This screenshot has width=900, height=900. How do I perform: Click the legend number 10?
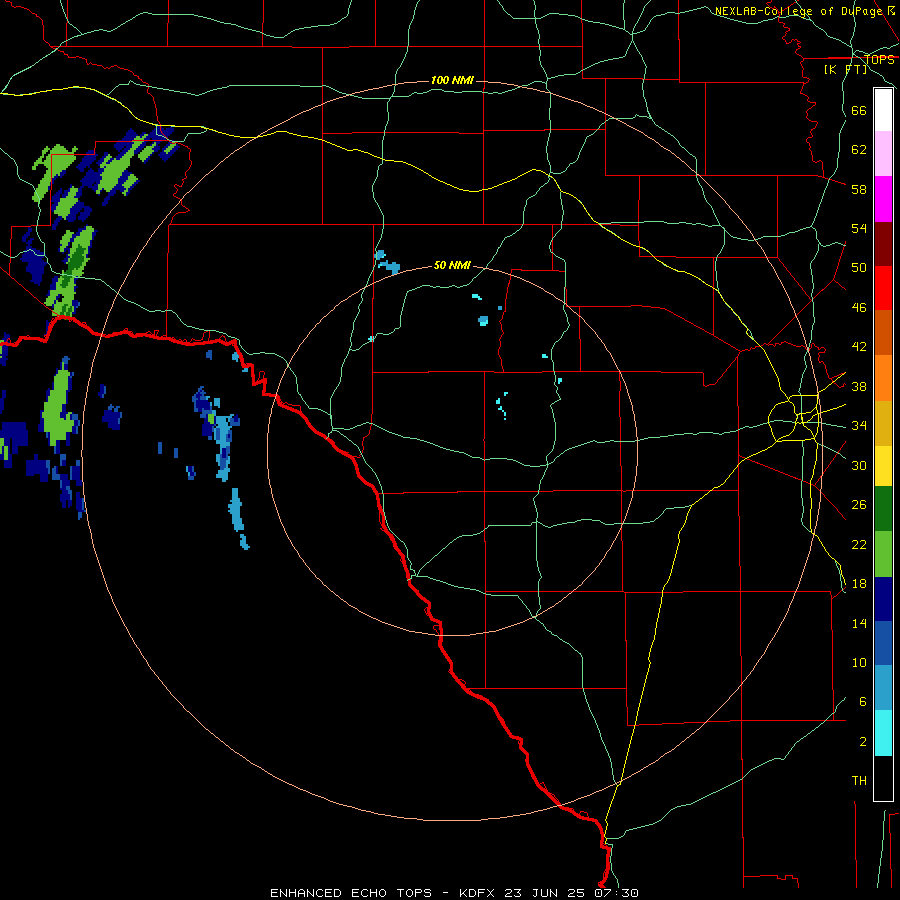coord(859,662)
